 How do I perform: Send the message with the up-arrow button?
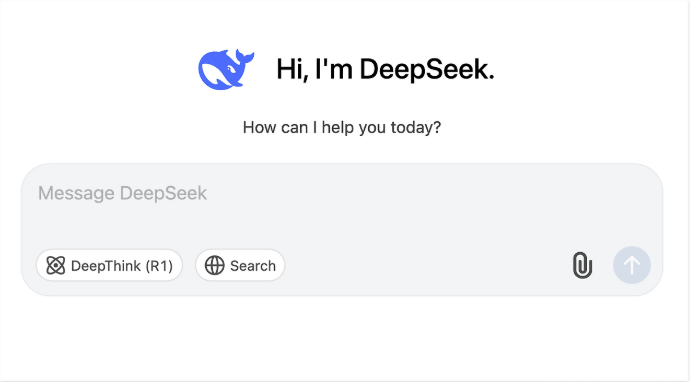tap(632, 265)
